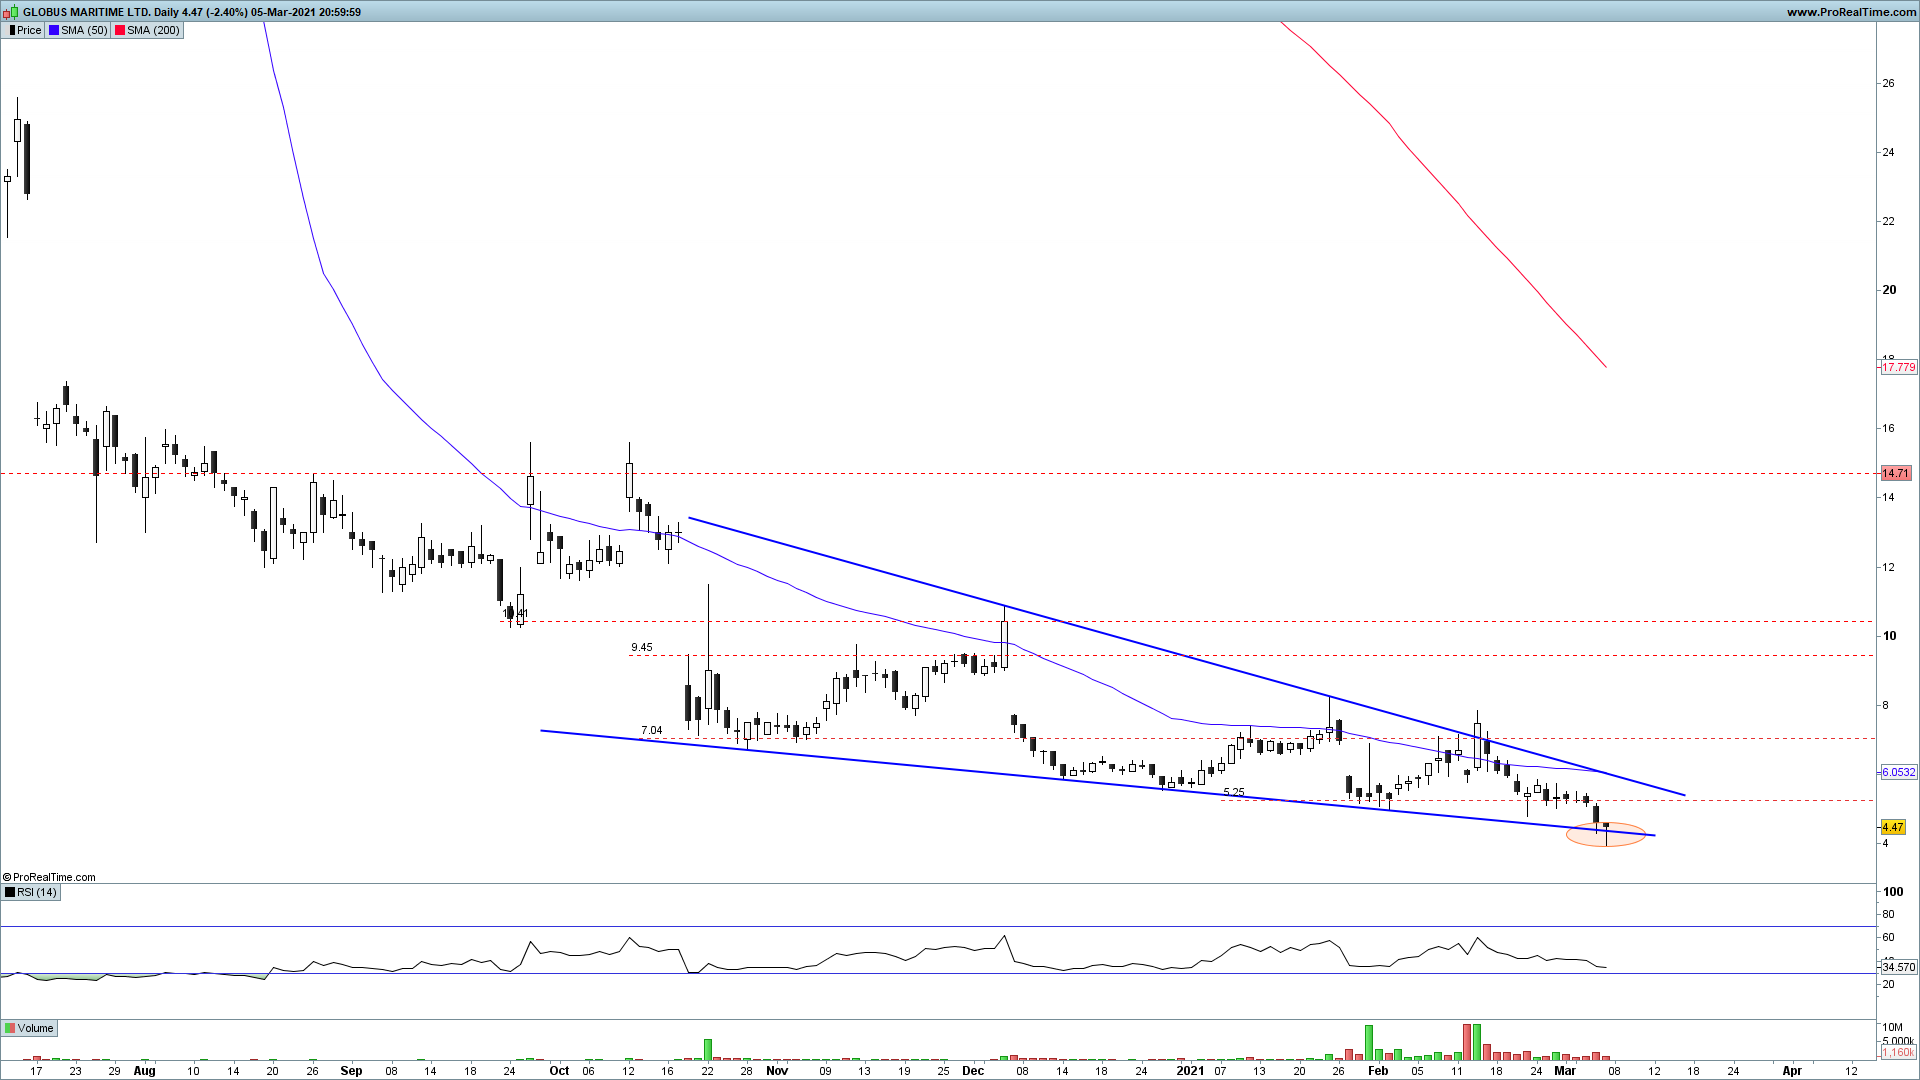
Task: Click the red 14.71 price level tag
Action: (x=1895, y=473)
